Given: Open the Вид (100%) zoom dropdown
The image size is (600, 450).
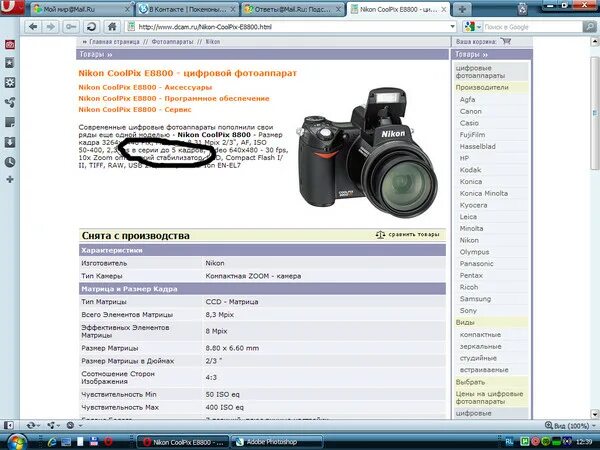Looking at the screenshot, I should (569, 426).
